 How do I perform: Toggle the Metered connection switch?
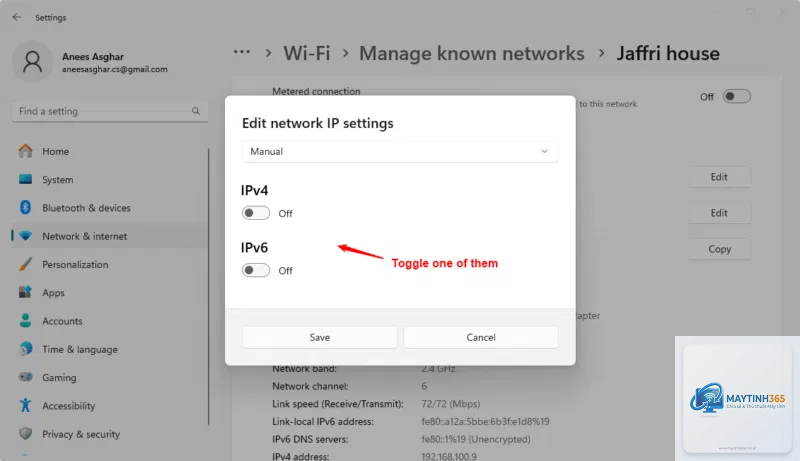pos(737,96)
